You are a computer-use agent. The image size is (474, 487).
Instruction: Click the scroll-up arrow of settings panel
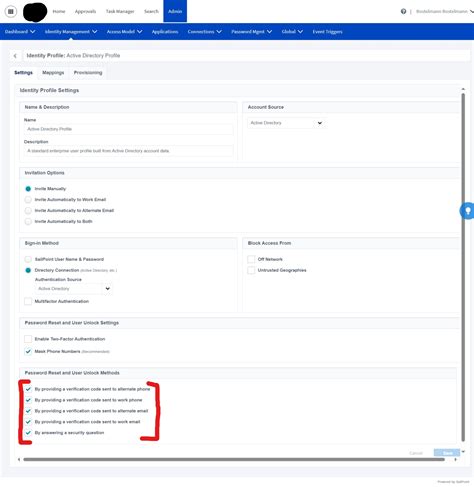click(x=463, y=89)
